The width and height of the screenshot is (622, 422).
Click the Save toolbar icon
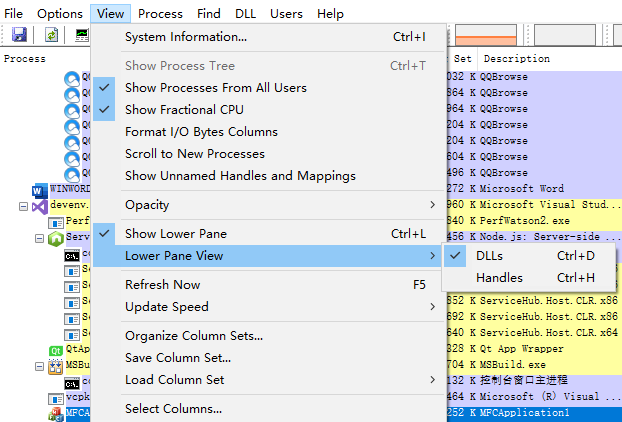pos(19,35)
